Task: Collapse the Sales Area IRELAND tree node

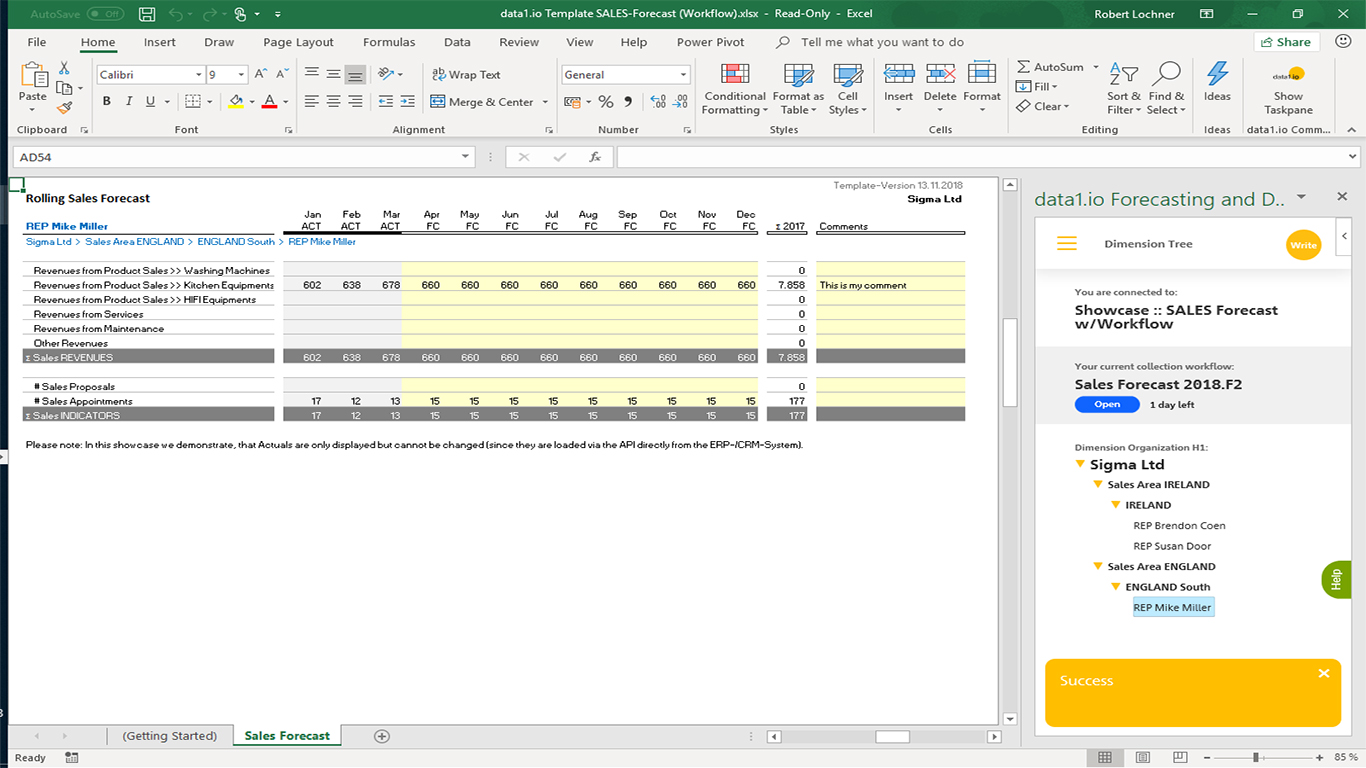Action: (x=1098, y=485)
